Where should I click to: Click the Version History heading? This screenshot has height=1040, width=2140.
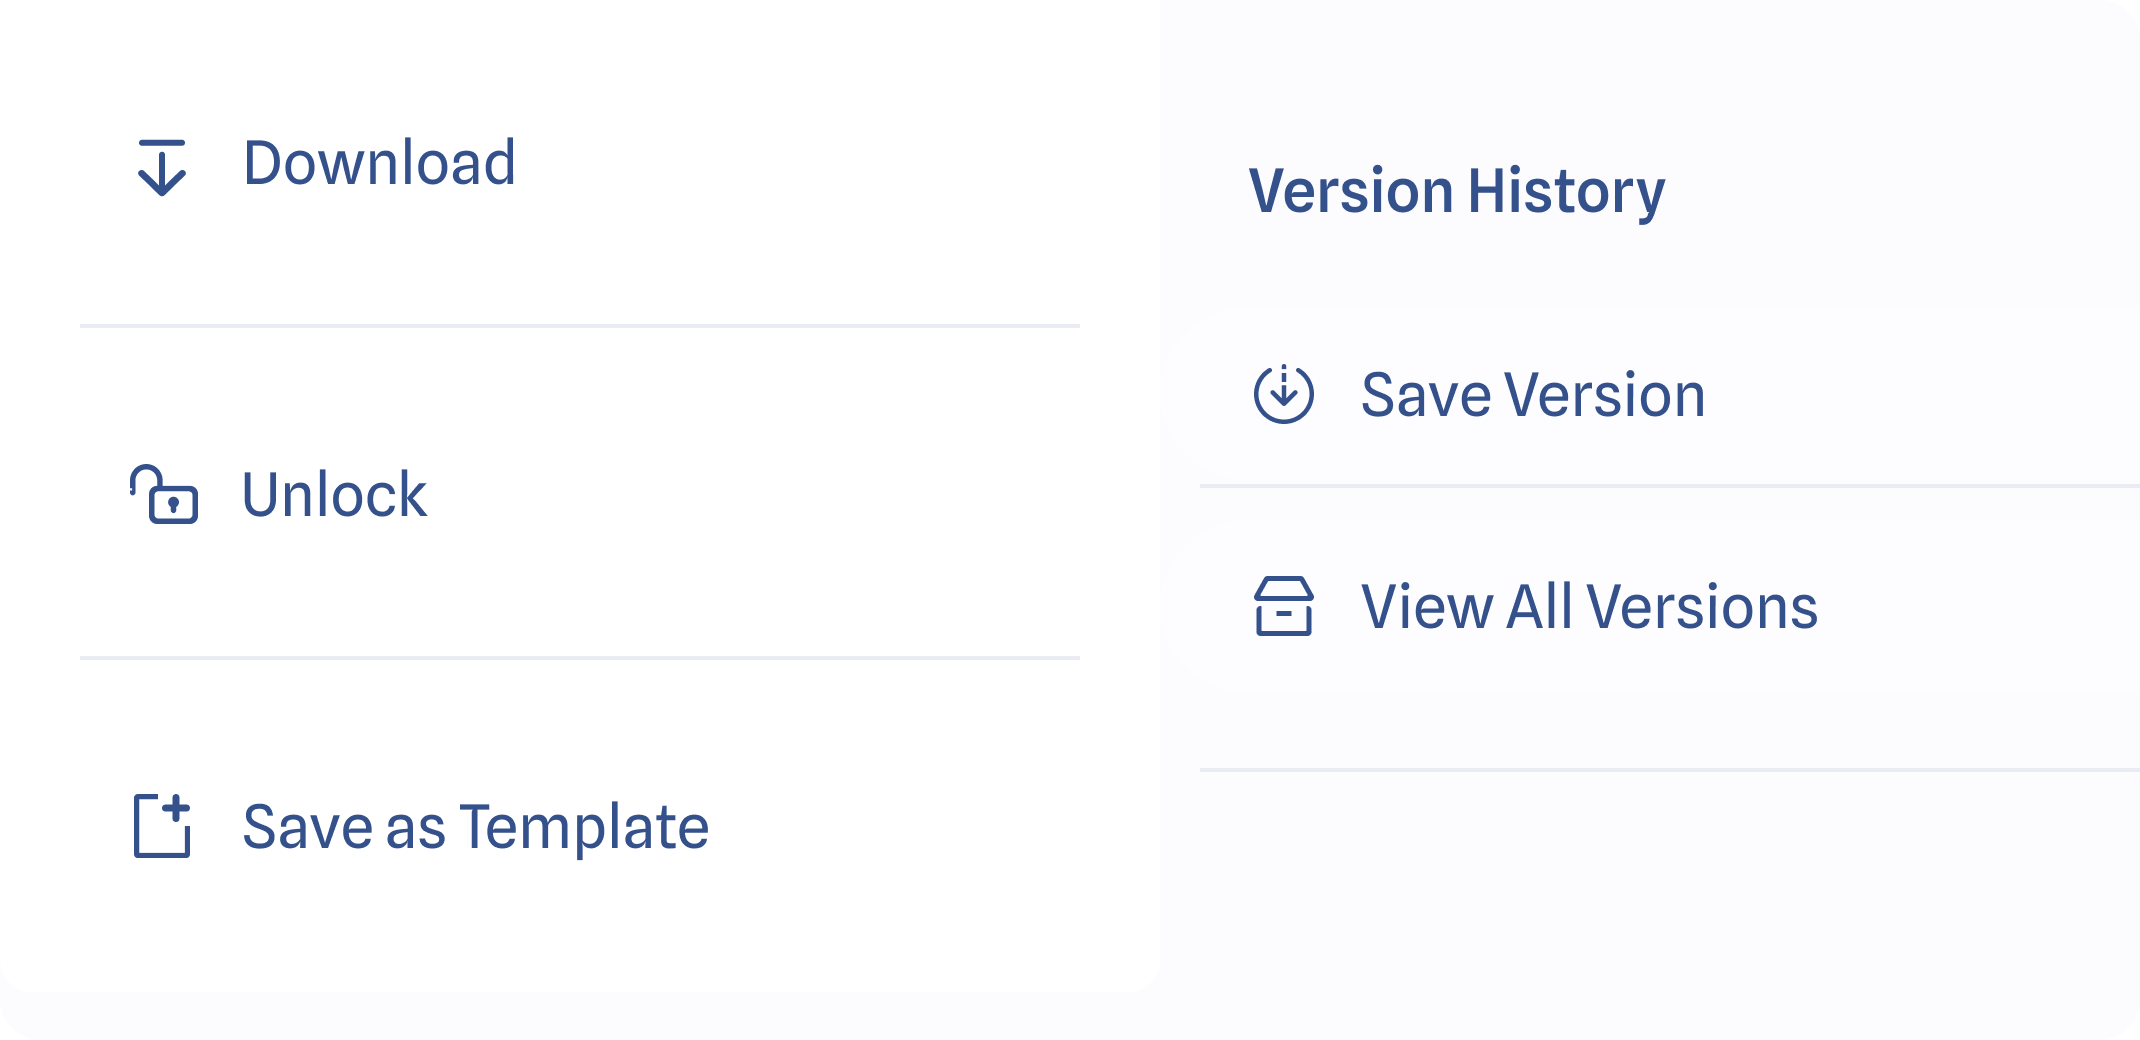[x=1456, y=190]
